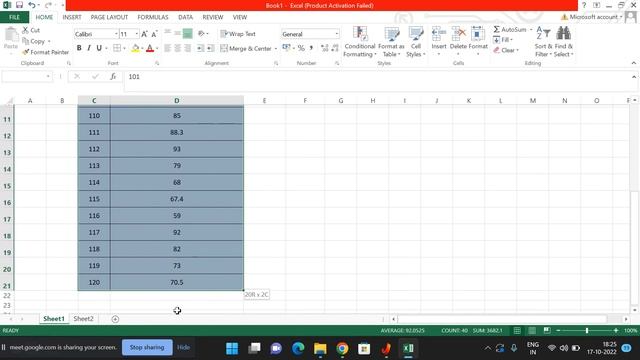
Task: Increase font size with large A icon
Action: (x=144, y=34)
